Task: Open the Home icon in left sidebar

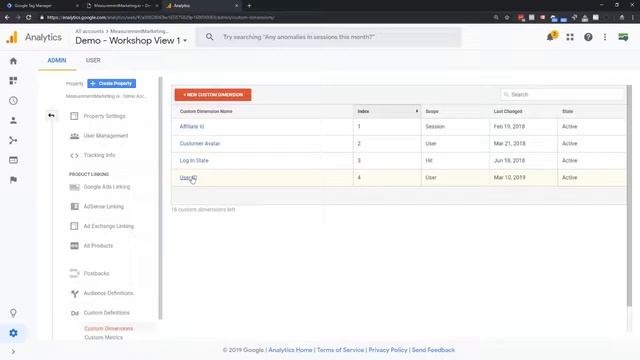Action: 13,61
